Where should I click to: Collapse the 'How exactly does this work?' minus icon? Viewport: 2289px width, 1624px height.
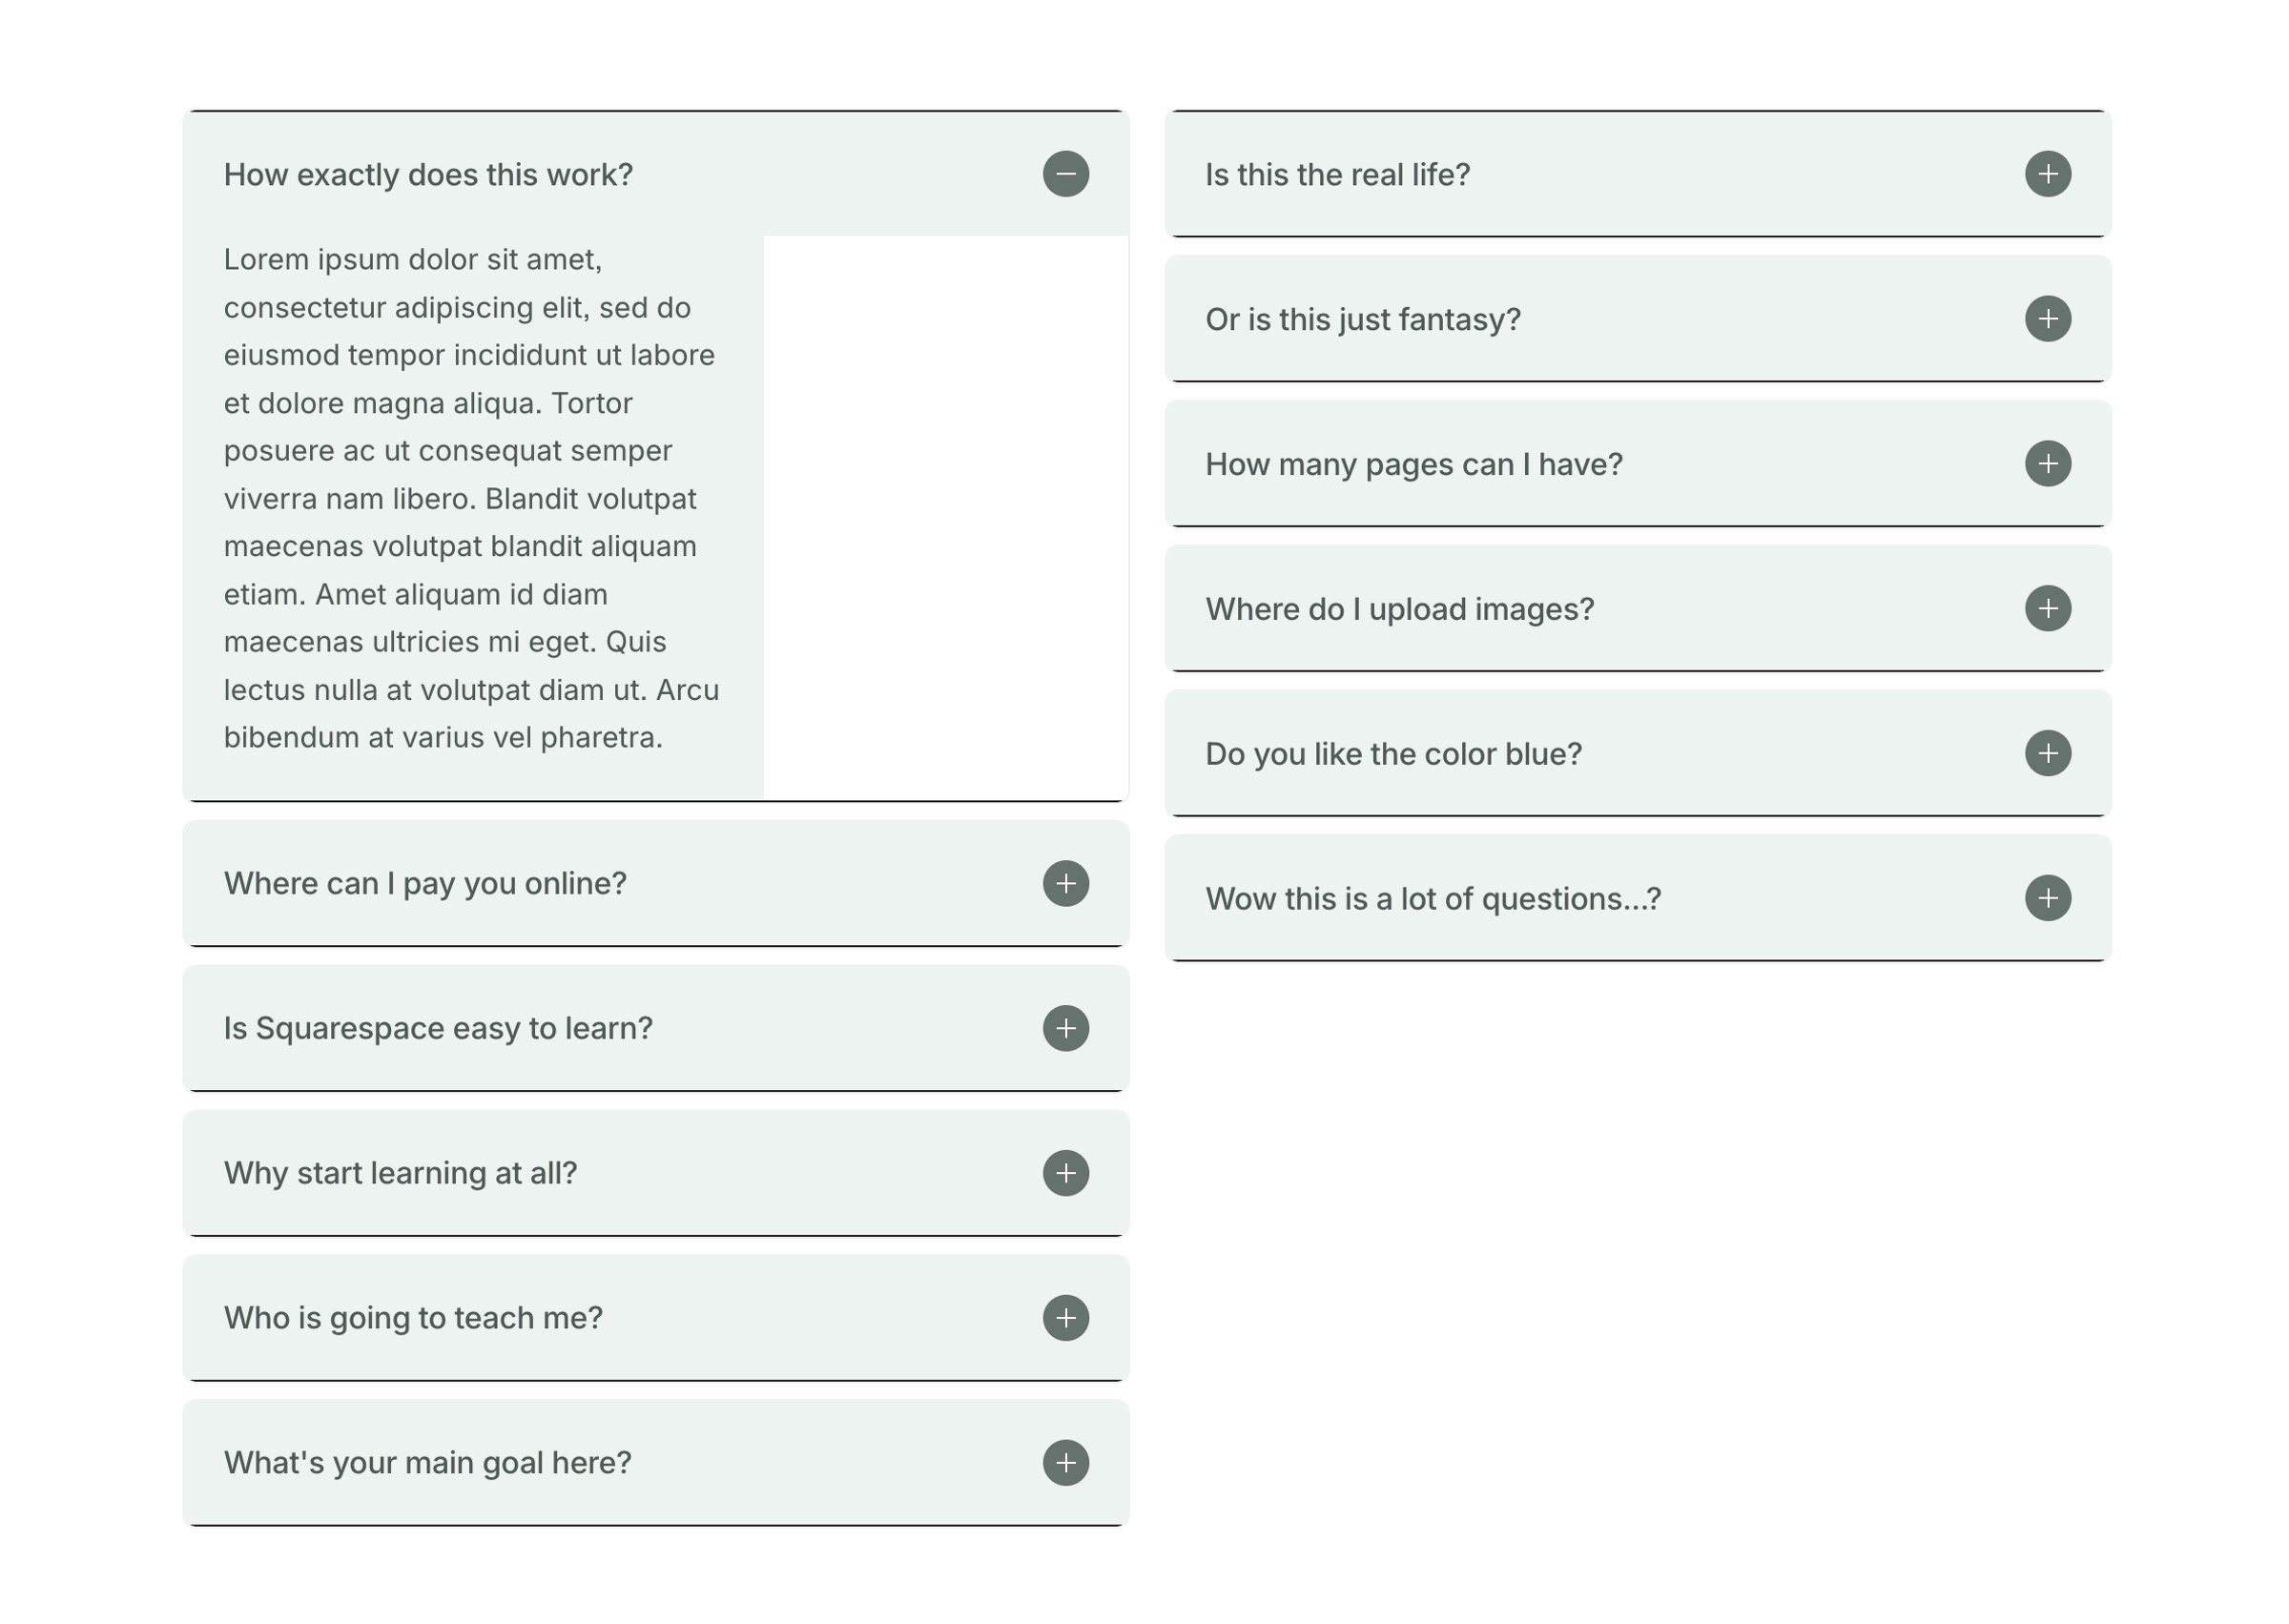(x=1066, y=174)
